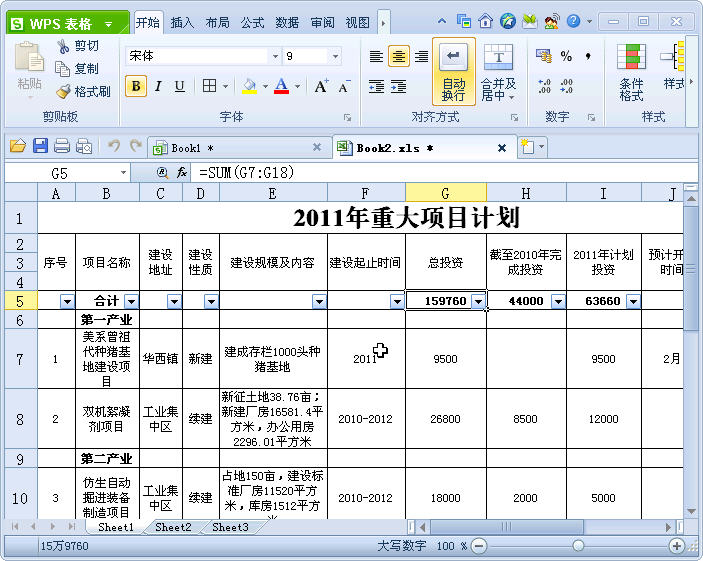
Task: Open the WPS 表格 application menu button
Action: [x=65, y=22]
